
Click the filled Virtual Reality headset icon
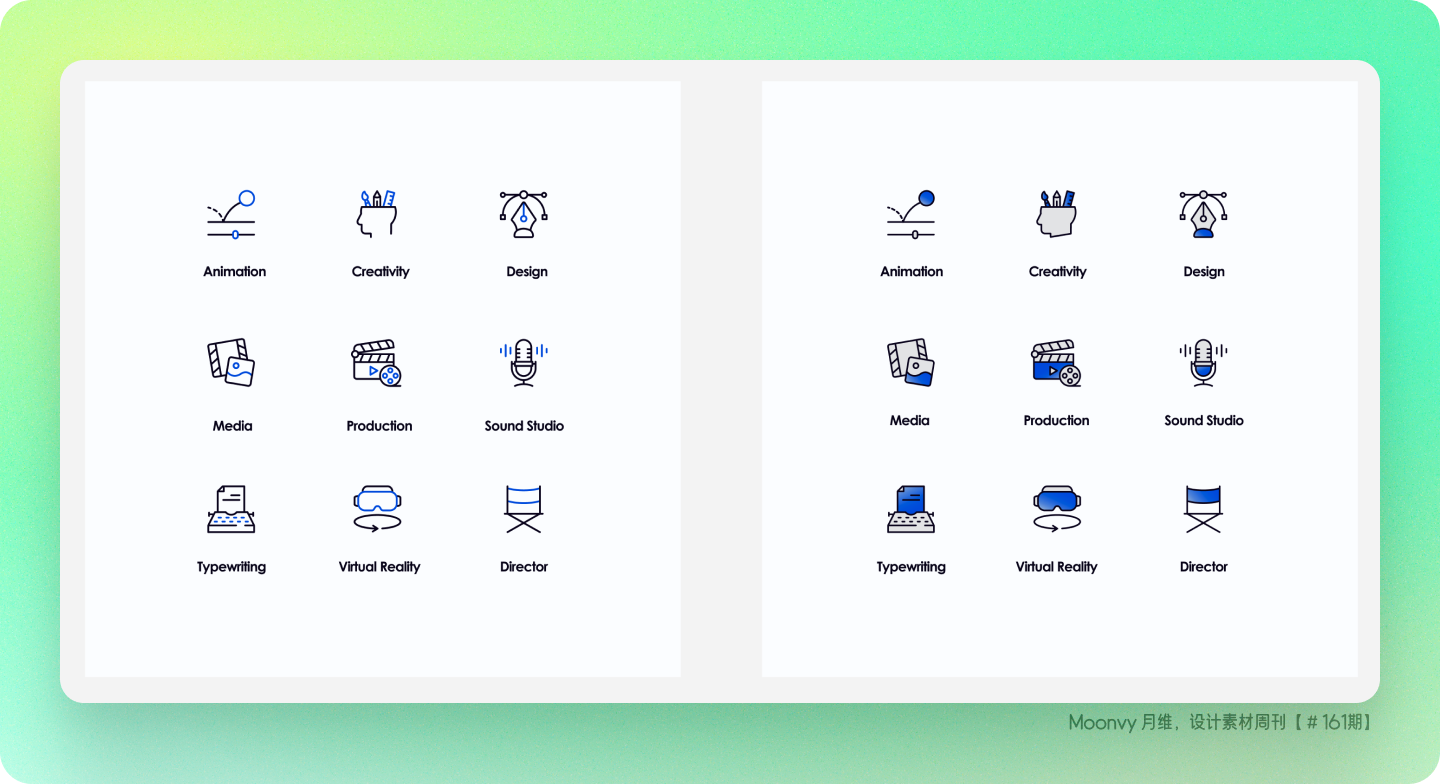1056,509
